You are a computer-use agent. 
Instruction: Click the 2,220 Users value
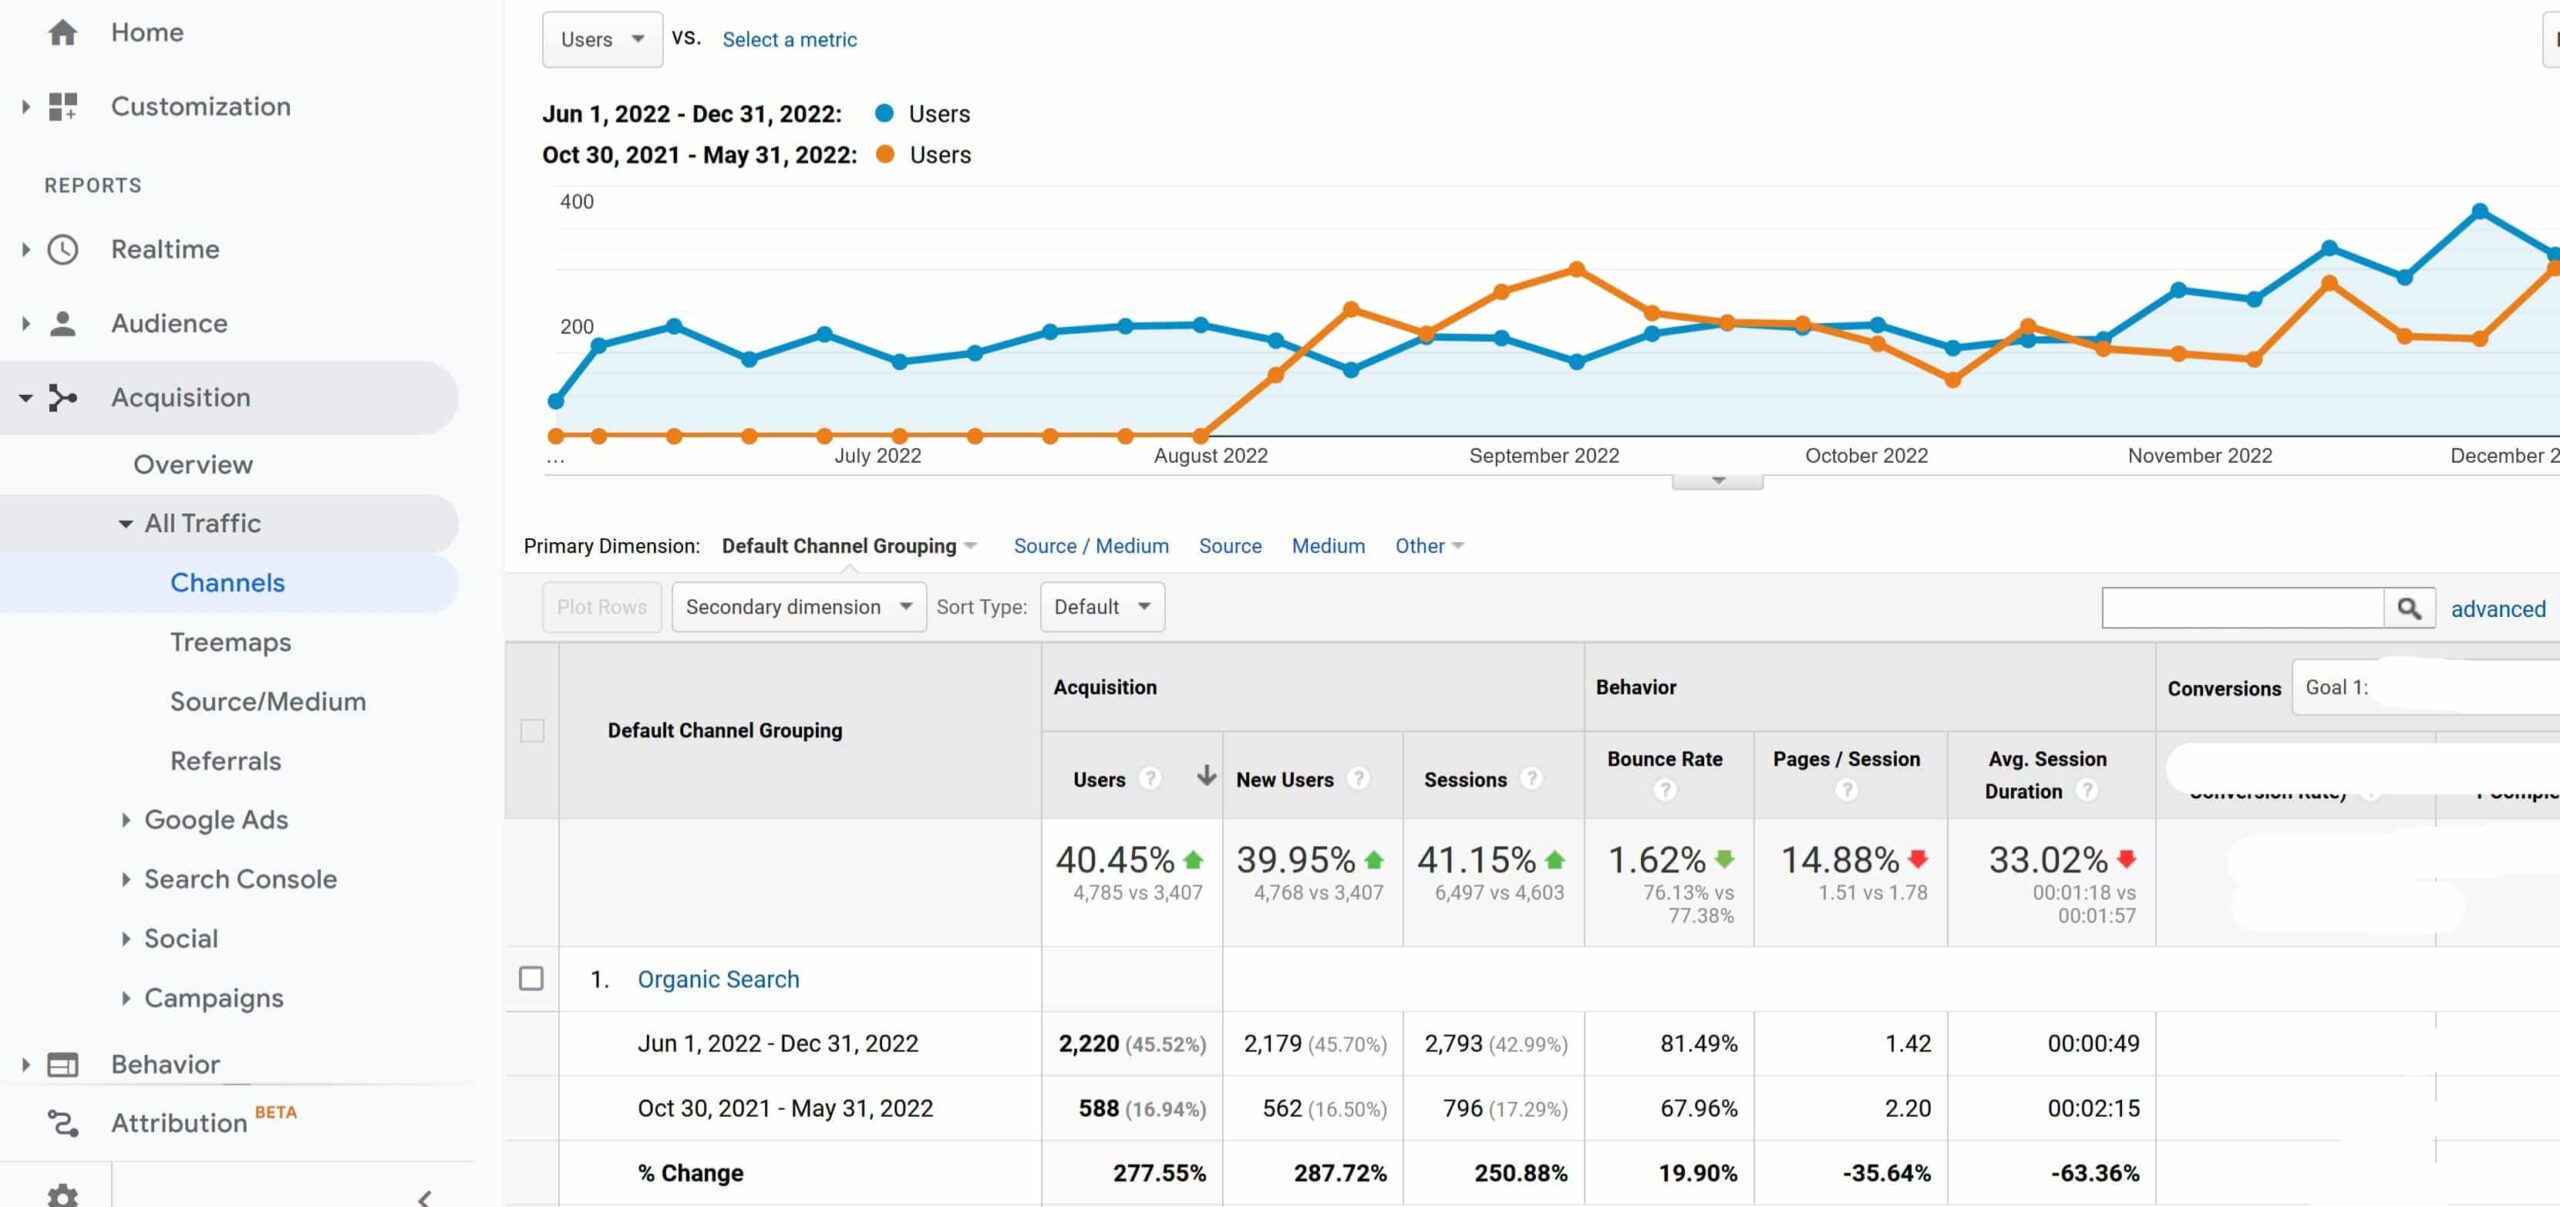coord(1089,1044)
